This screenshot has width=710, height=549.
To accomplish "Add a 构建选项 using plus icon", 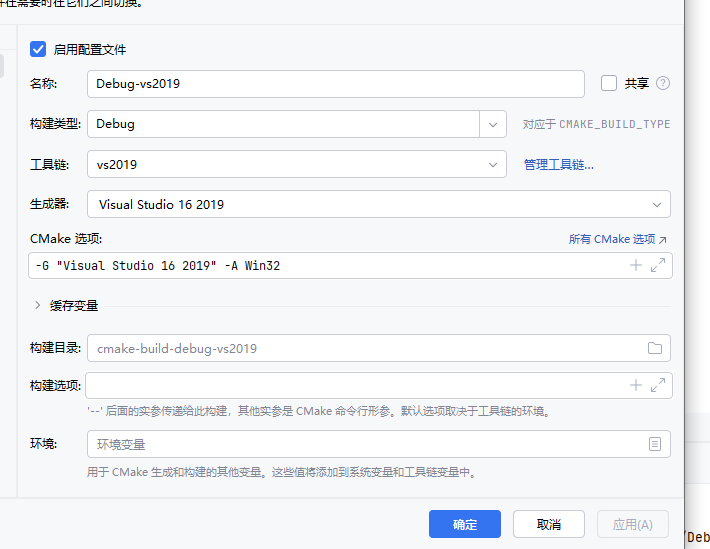I will 636,385.
